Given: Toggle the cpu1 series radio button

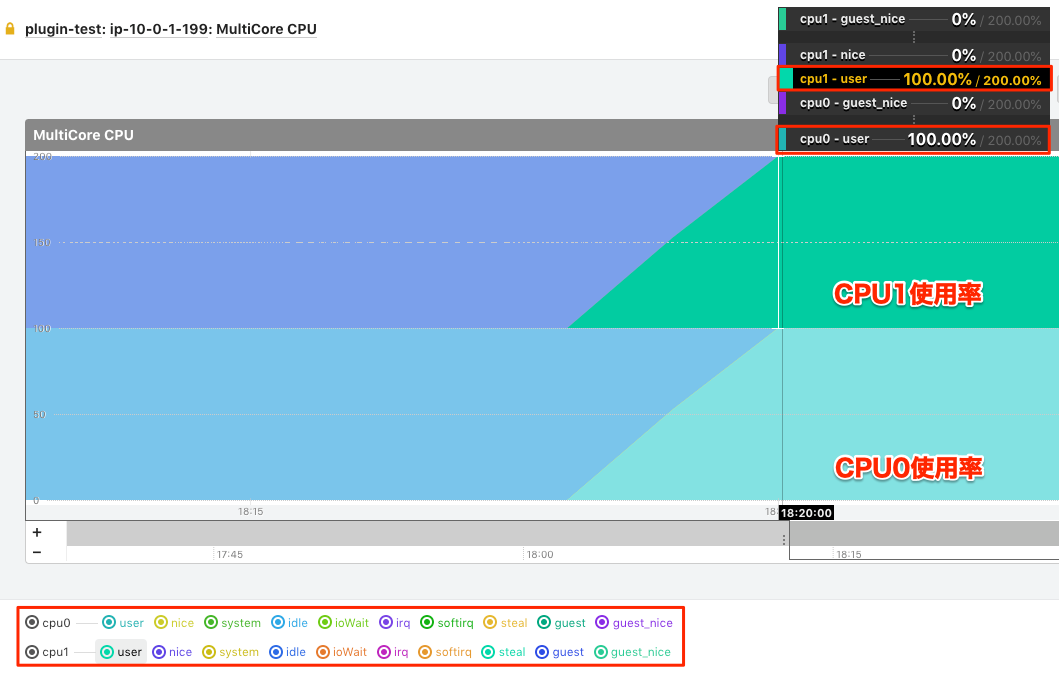Looking at the screenshot, I should 33,652.
